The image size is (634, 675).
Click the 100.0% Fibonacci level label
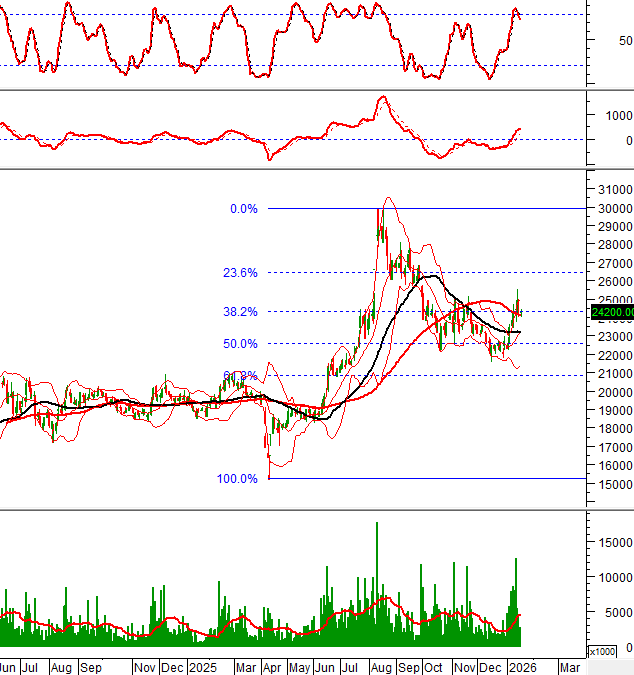[x=237, y=479]
